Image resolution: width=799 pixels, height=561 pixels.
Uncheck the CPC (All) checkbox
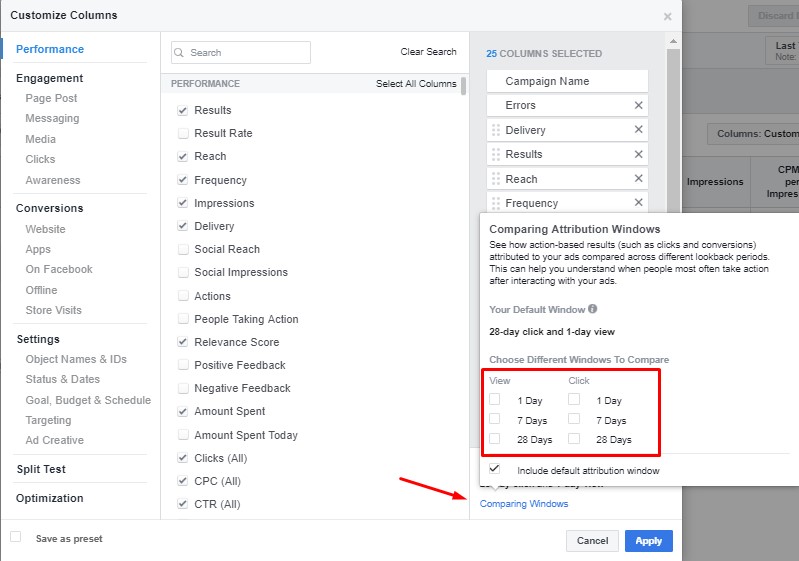point(182,481)
